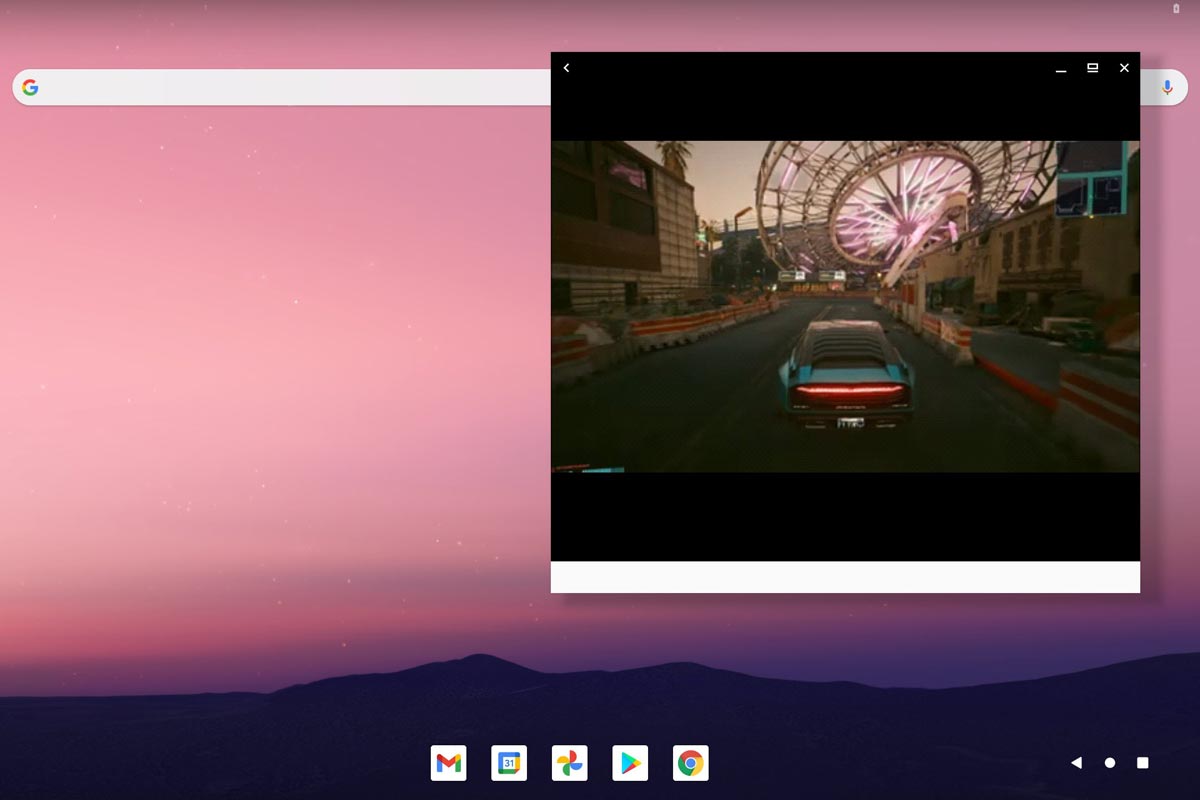Start voice search with the microphone icon

click(1166, 88)
